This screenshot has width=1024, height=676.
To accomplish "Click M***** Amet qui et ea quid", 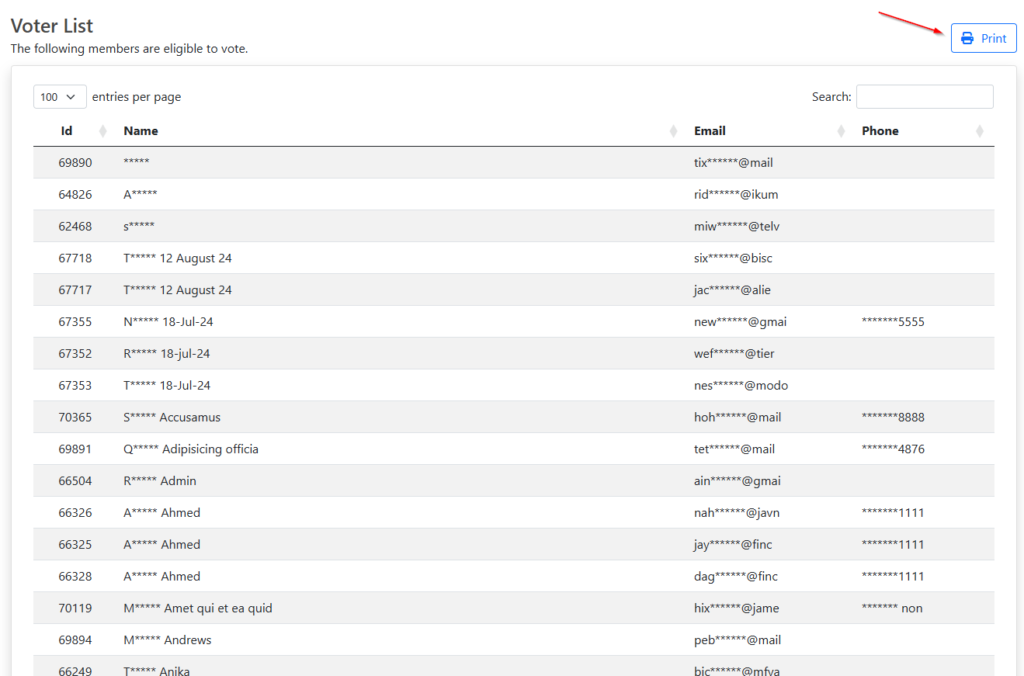I will click(198, 608).
